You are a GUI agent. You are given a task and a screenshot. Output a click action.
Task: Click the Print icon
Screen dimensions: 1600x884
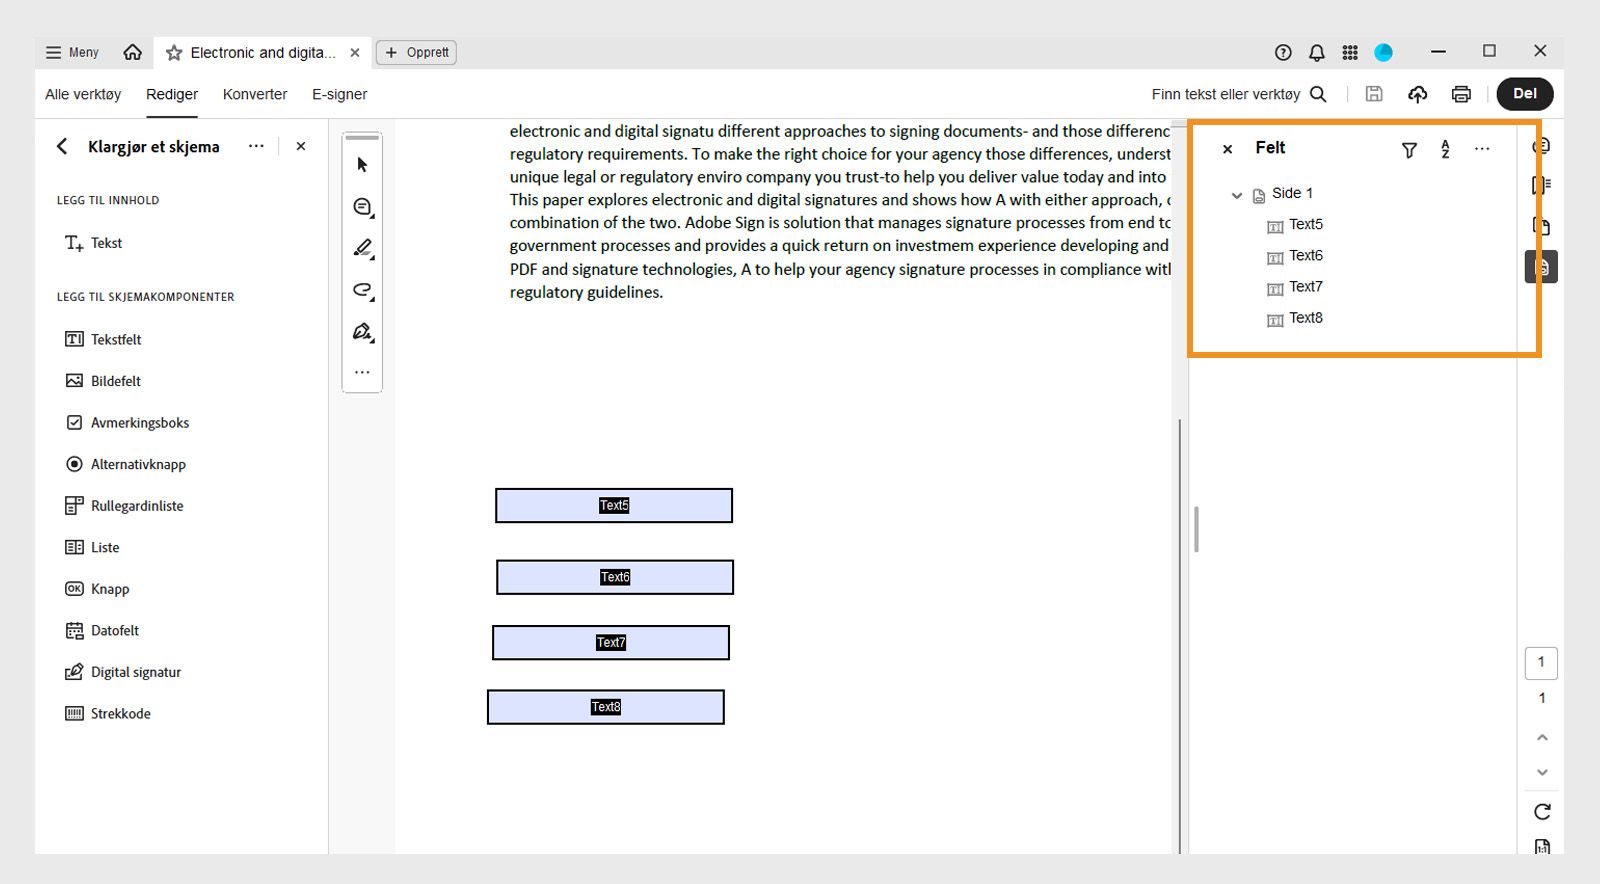[1461, 94]
